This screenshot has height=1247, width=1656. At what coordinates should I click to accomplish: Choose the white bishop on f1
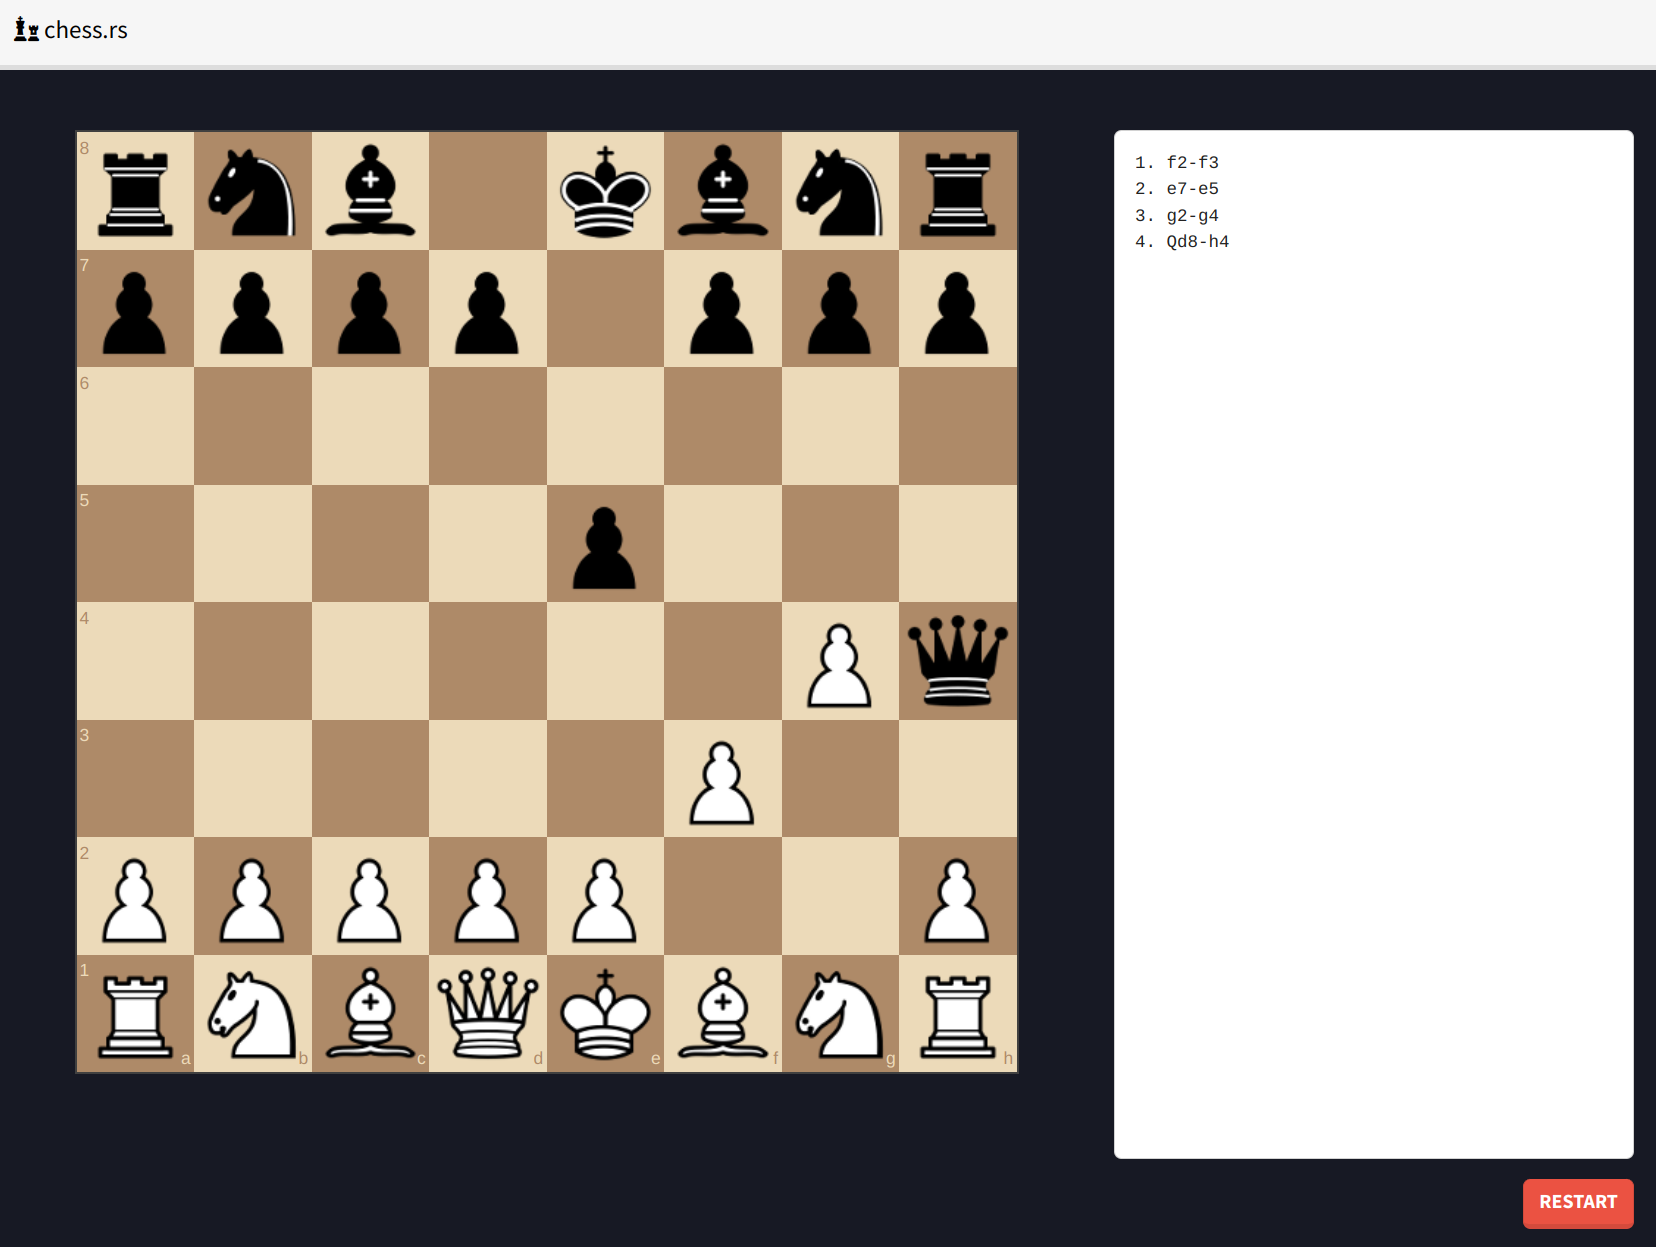(x=722, y=1014)
